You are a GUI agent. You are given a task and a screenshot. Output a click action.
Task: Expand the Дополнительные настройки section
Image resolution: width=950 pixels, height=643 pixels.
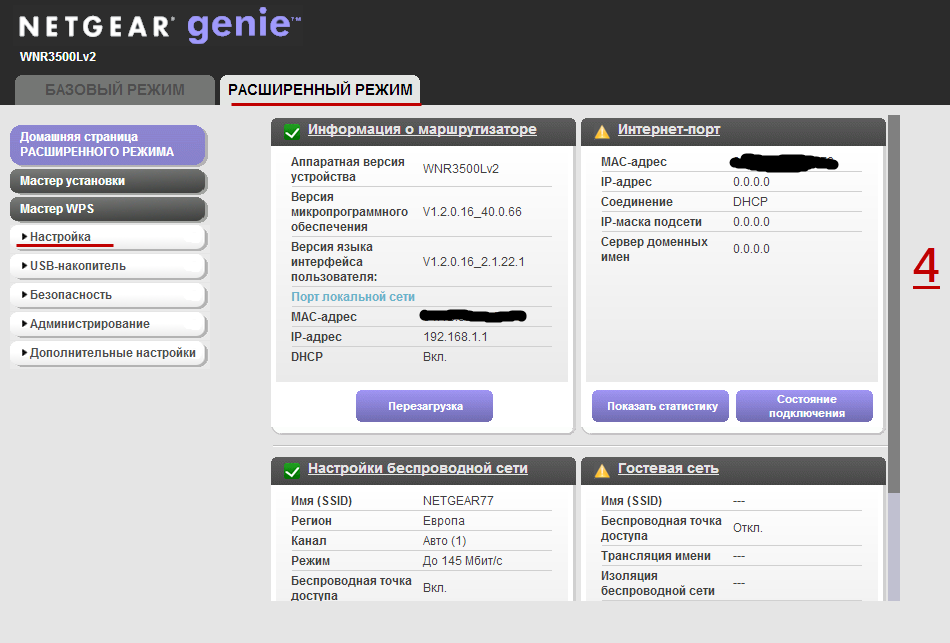pyautogui.click(x=108, y=353)
